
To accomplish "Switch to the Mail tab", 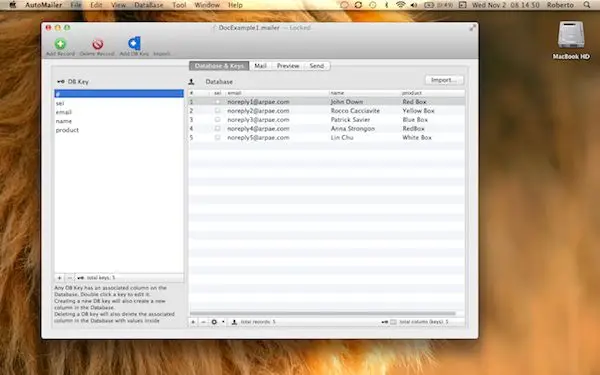I will 260,66.
